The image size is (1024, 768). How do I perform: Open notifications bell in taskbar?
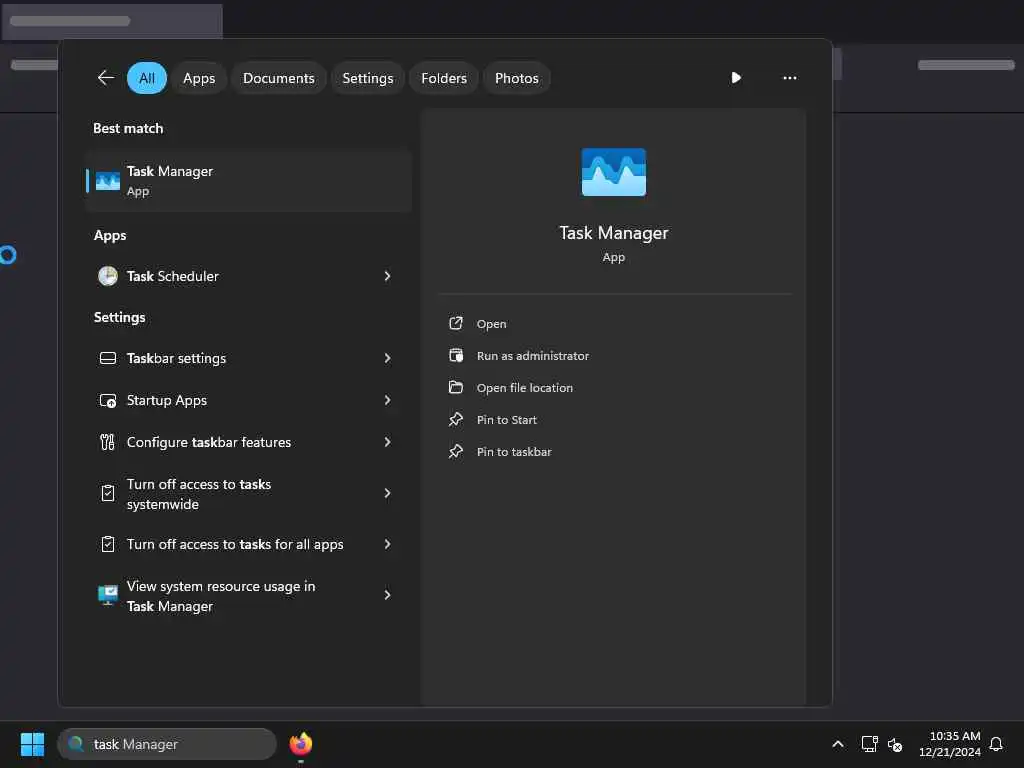[x=996, y=744]
